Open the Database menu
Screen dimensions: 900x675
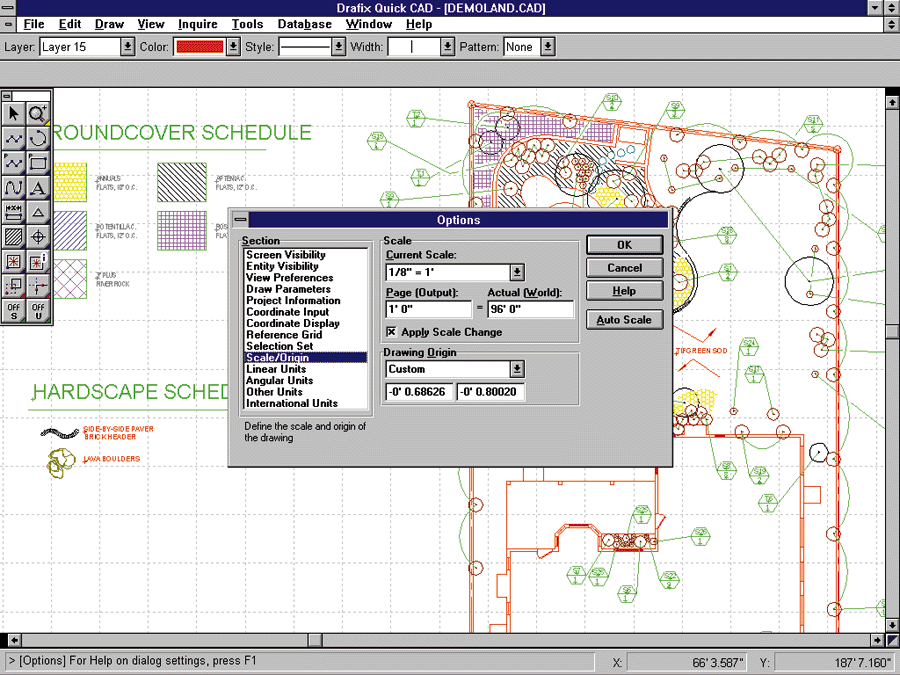304,24
